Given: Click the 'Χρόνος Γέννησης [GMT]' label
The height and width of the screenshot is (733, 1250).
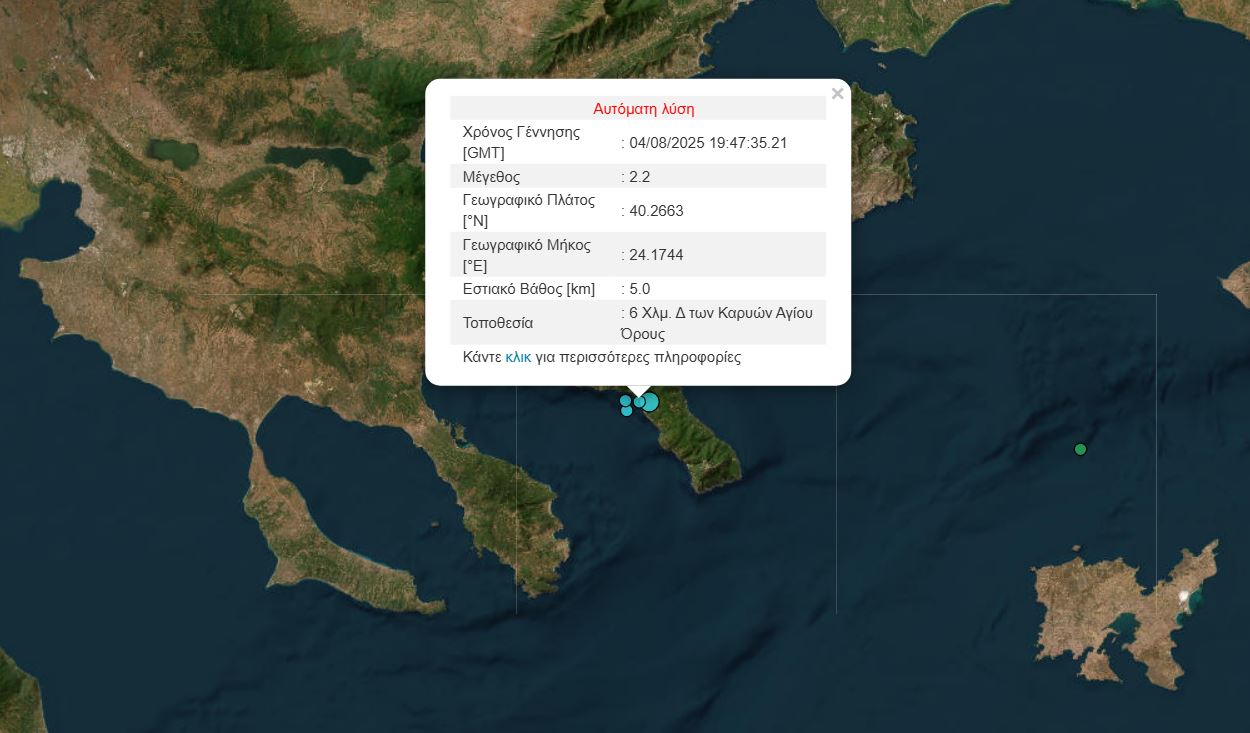Looking at the screenshot, I should 521,142.
